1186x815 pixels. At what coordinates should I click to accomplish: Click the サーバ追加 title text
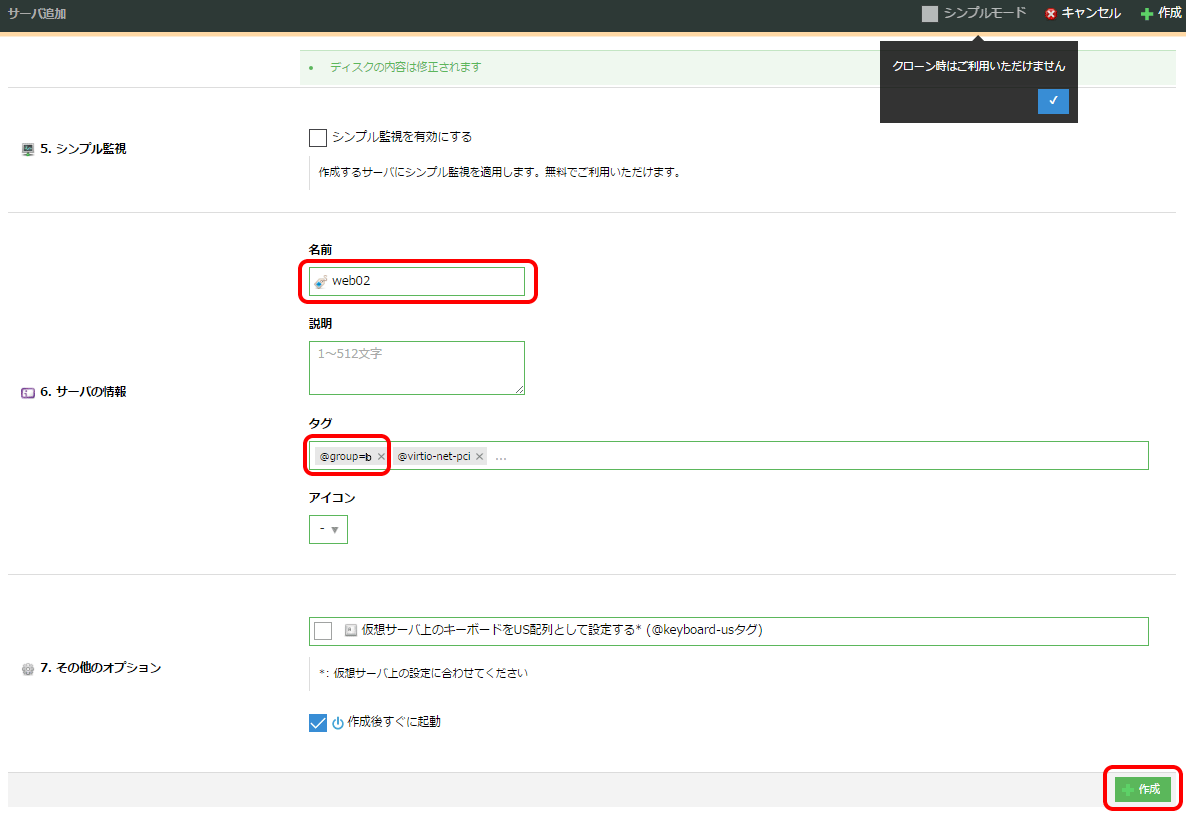pos(37,14)
